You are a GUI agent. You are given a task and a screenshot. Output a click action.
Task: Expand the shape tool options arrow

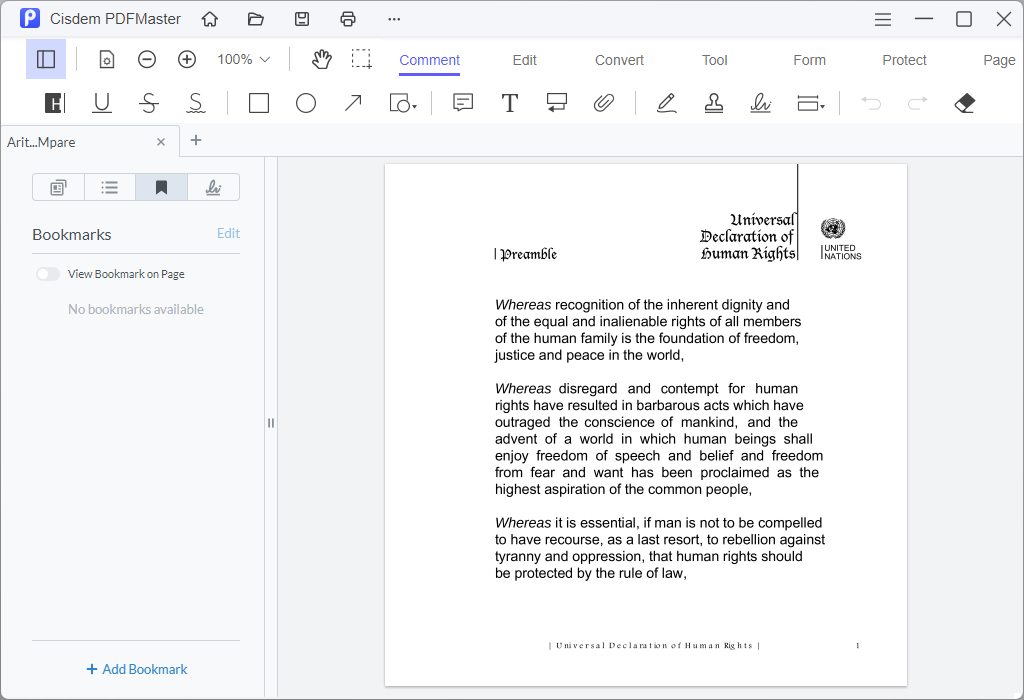click(x=413, y=108)
